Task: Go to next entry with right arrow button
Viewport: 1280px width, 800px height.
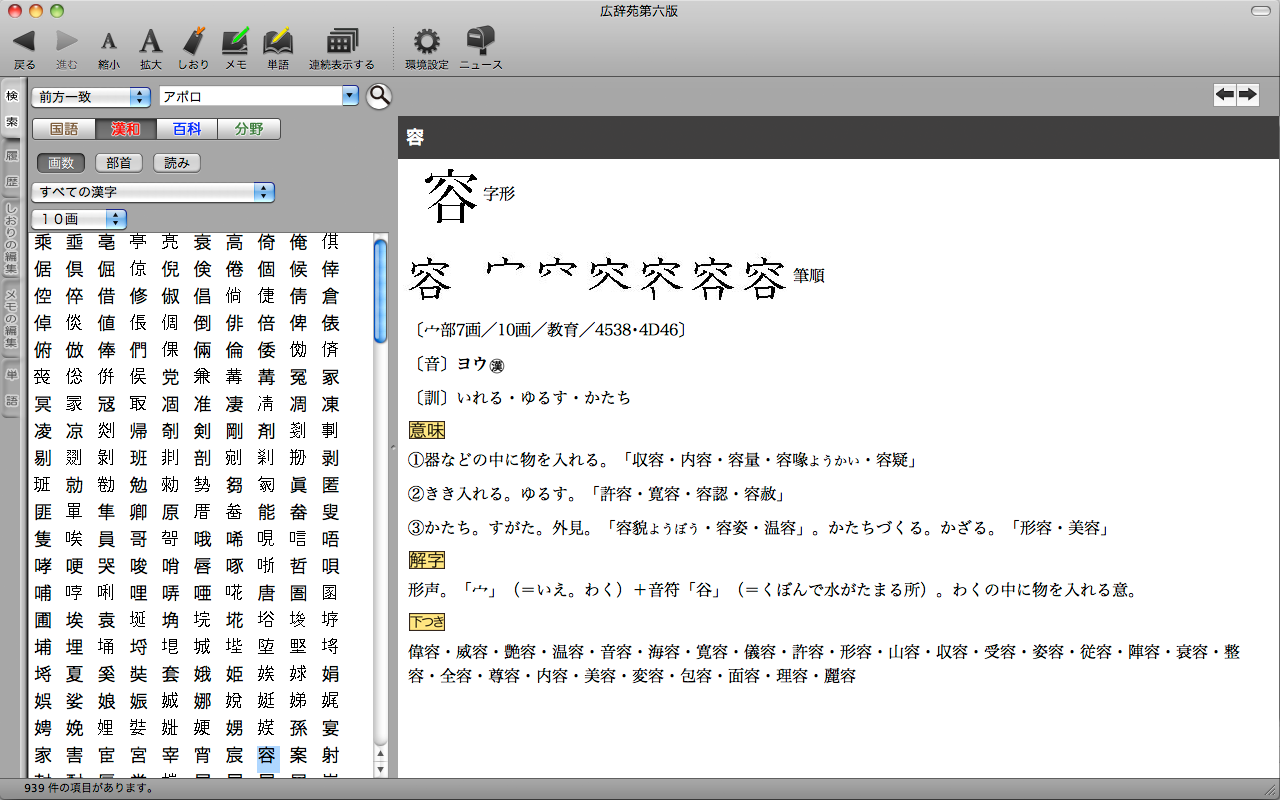Action: point(1247,95)
